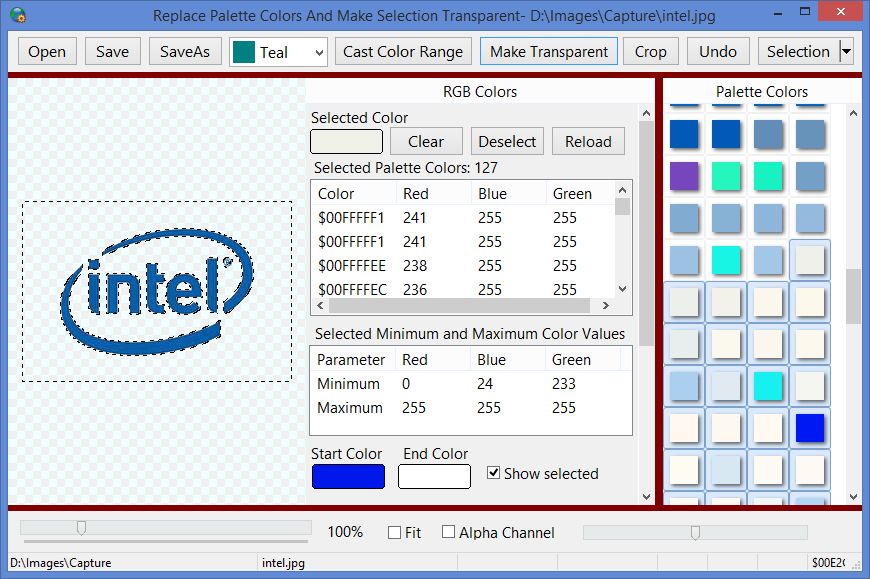Viewport: 870px width, 579px height.
Task: Click the Selected Color swatch box
Action: [x=346, y=141]
